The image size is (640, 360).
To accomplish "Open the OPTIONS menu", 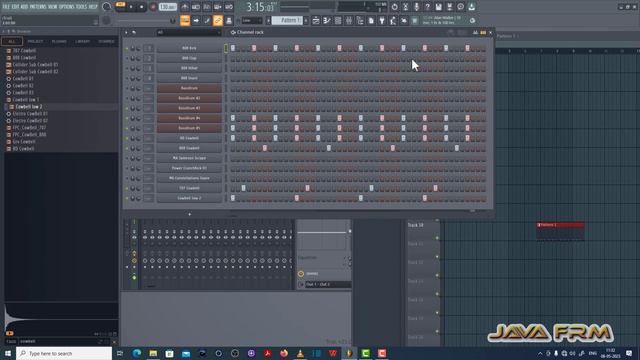I will (67, 7).
